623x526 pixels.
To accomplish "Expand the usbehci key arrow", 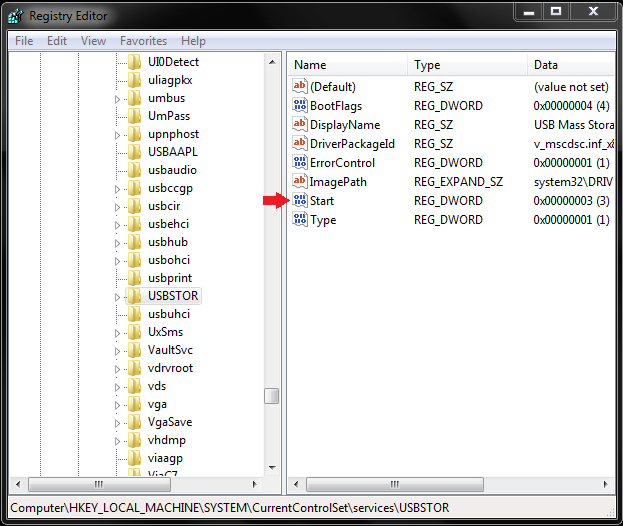I will tap(117, 225).
